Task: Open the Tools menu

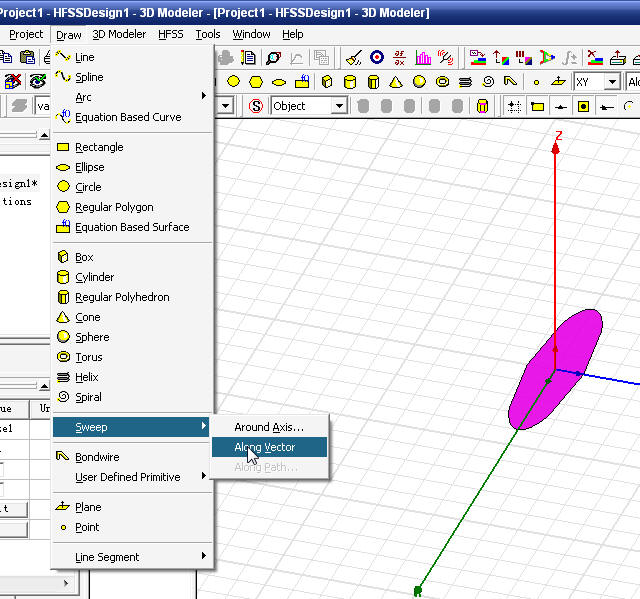Action: (208, 34)
